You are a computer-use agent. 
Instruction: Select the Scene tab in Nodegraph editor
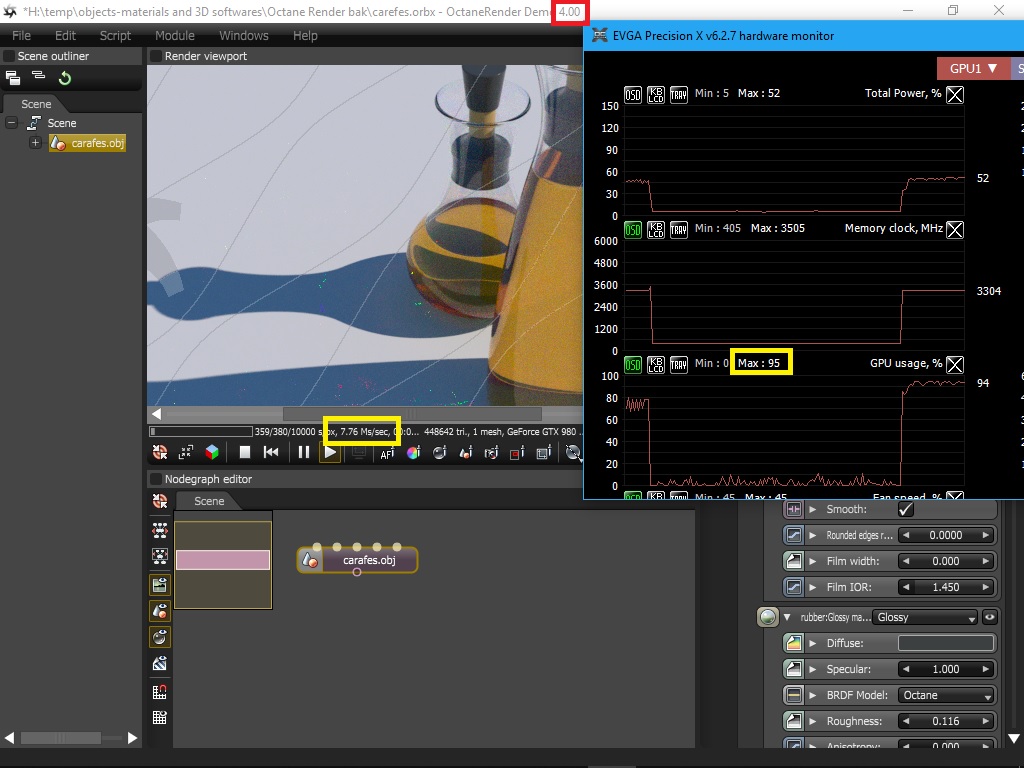(x=209, y=501)
